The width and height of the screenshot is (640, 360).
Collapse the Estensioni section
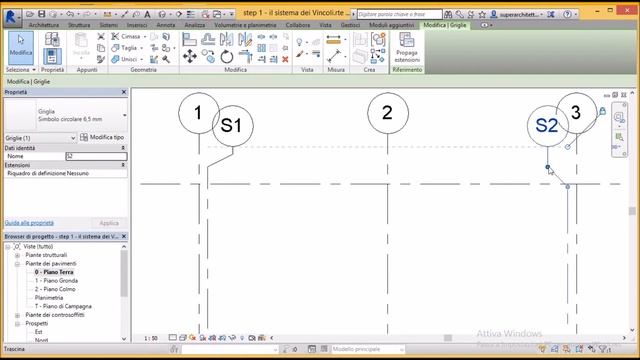point(123,165)
